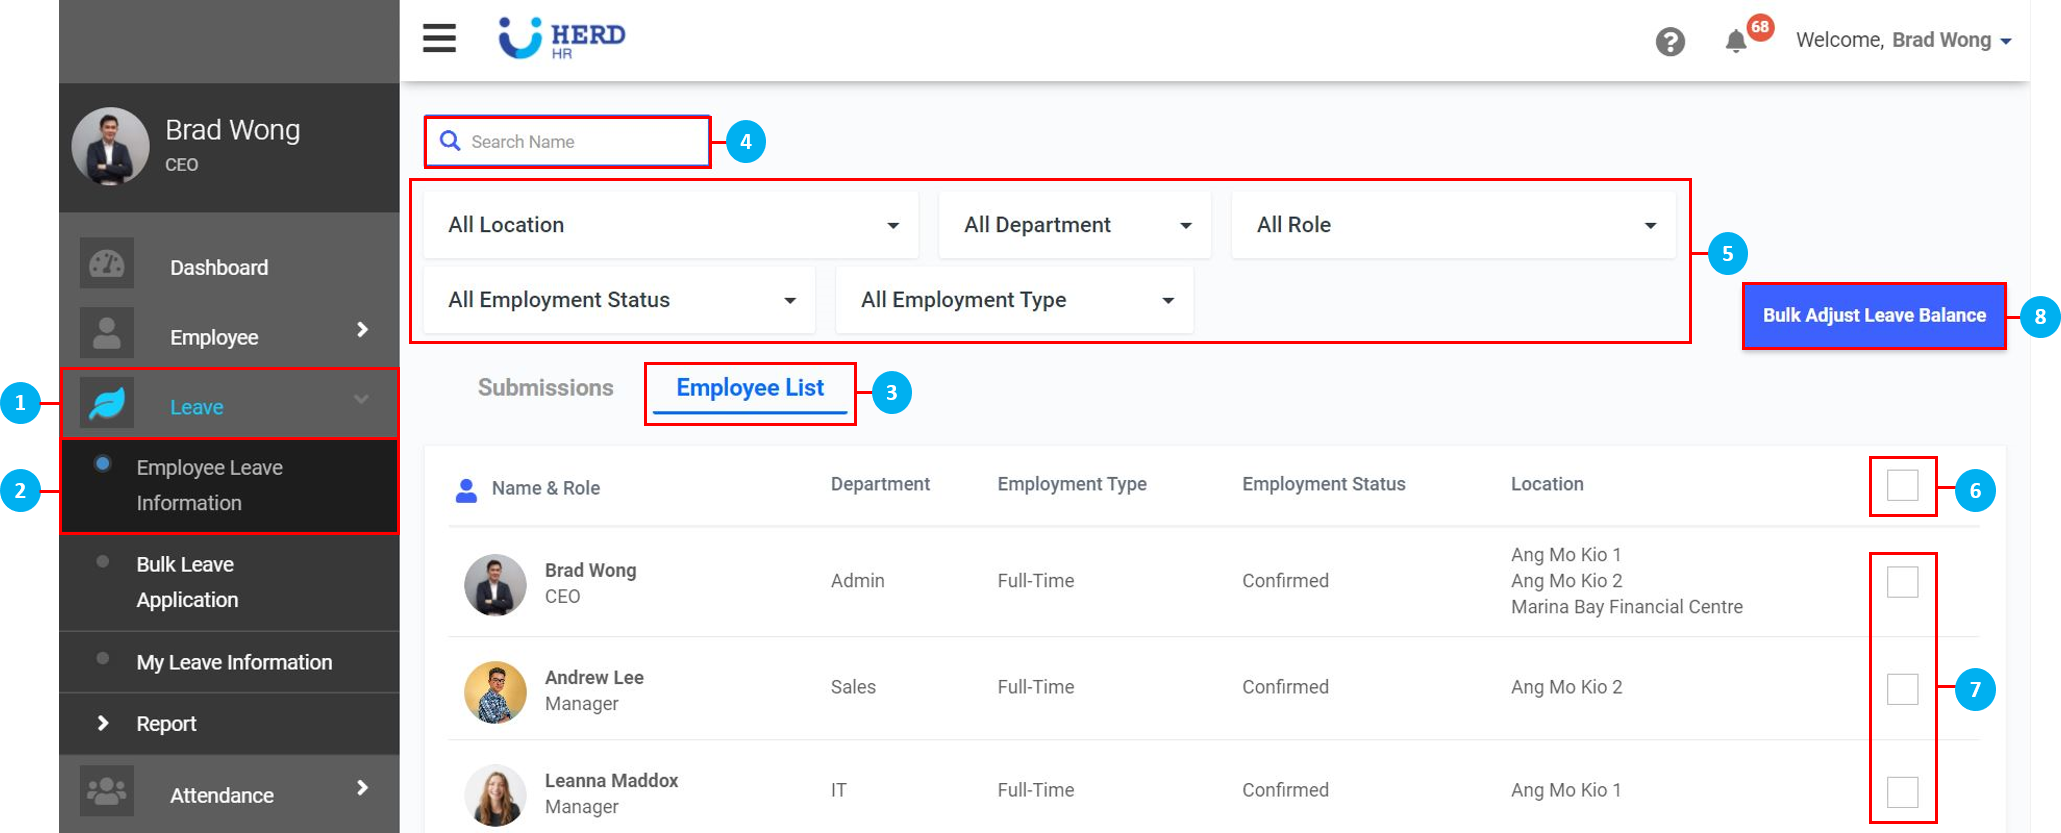Click Bulk Adjust Leave Balance button
Image resolution: width=2061 pixels, height=833 pixels.
[1873, 316]
